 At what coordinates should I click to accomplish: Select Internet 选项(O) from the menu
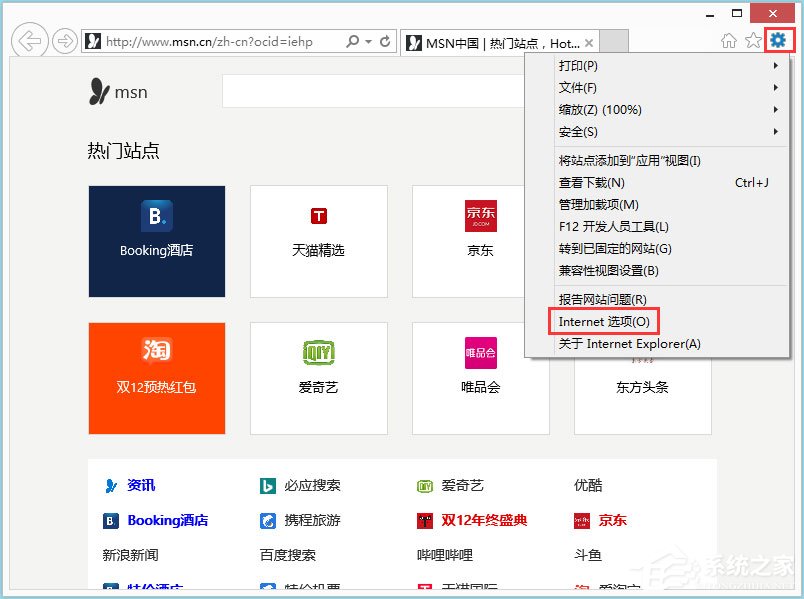pyautogui.click(x=603, y=323)
